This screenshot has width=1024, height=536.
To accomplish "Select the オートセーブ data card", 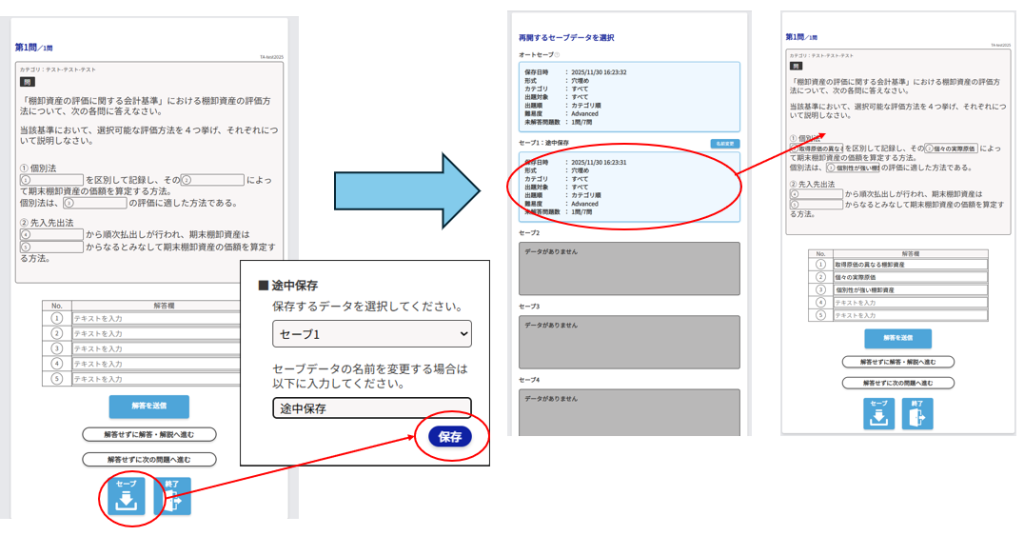I will [x=629, y=95].
